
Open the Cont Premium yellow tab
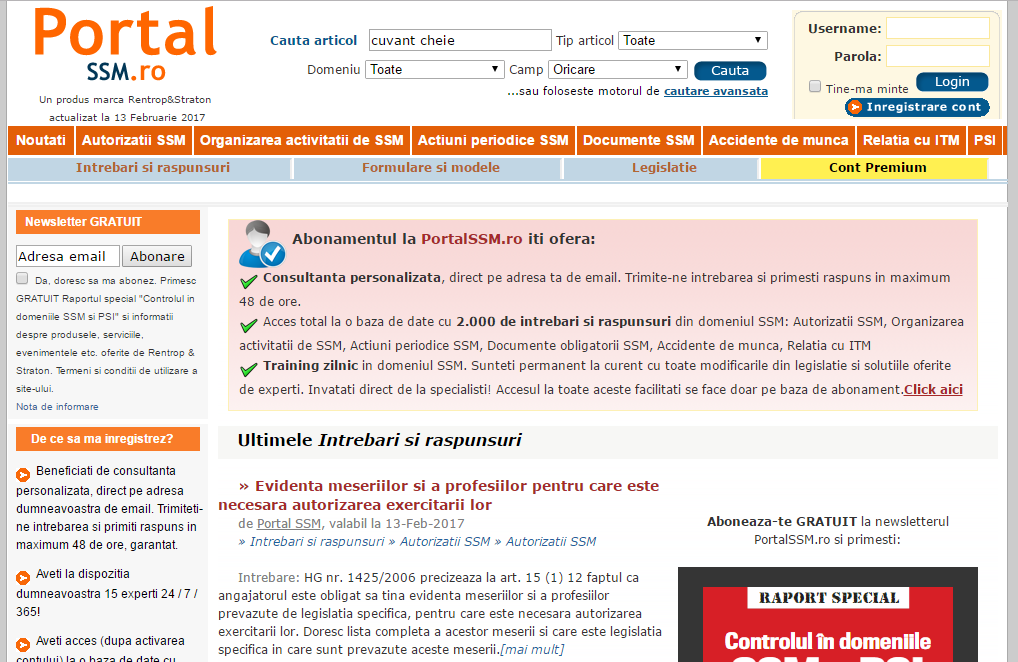(x=877, y=168)
